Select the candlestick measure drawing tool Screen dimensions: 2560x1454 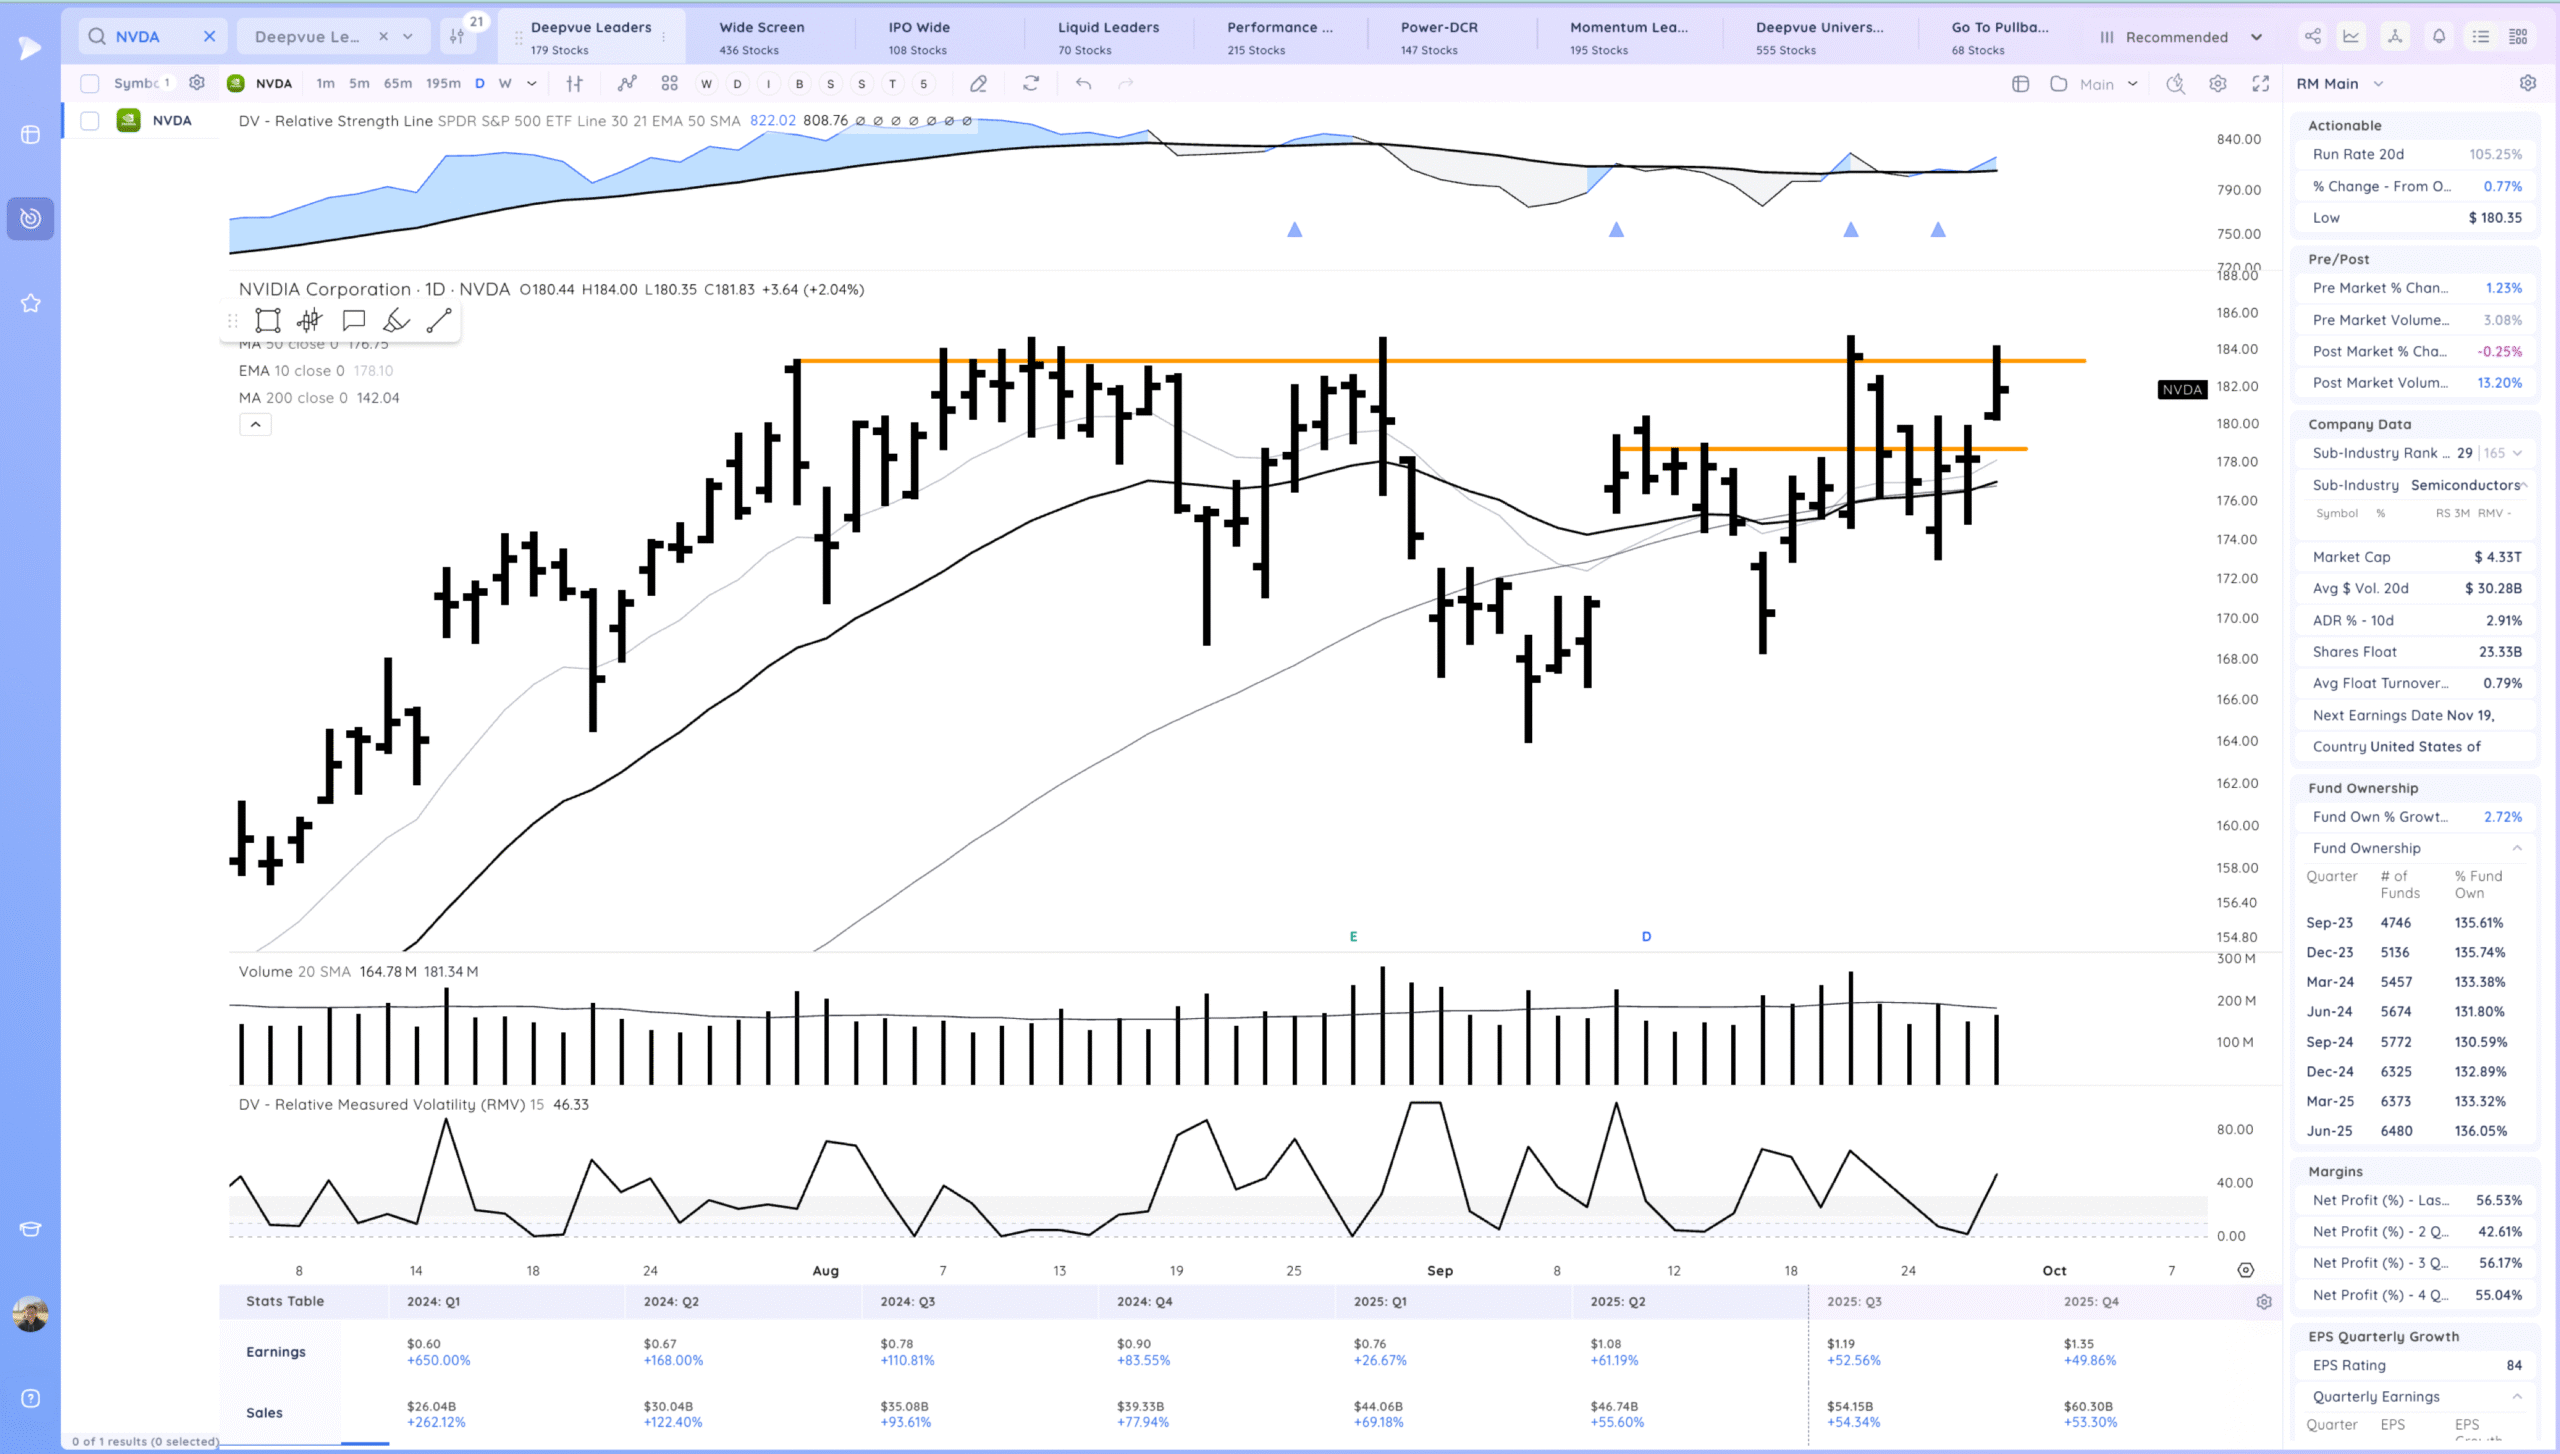click(x=309, y=320)
